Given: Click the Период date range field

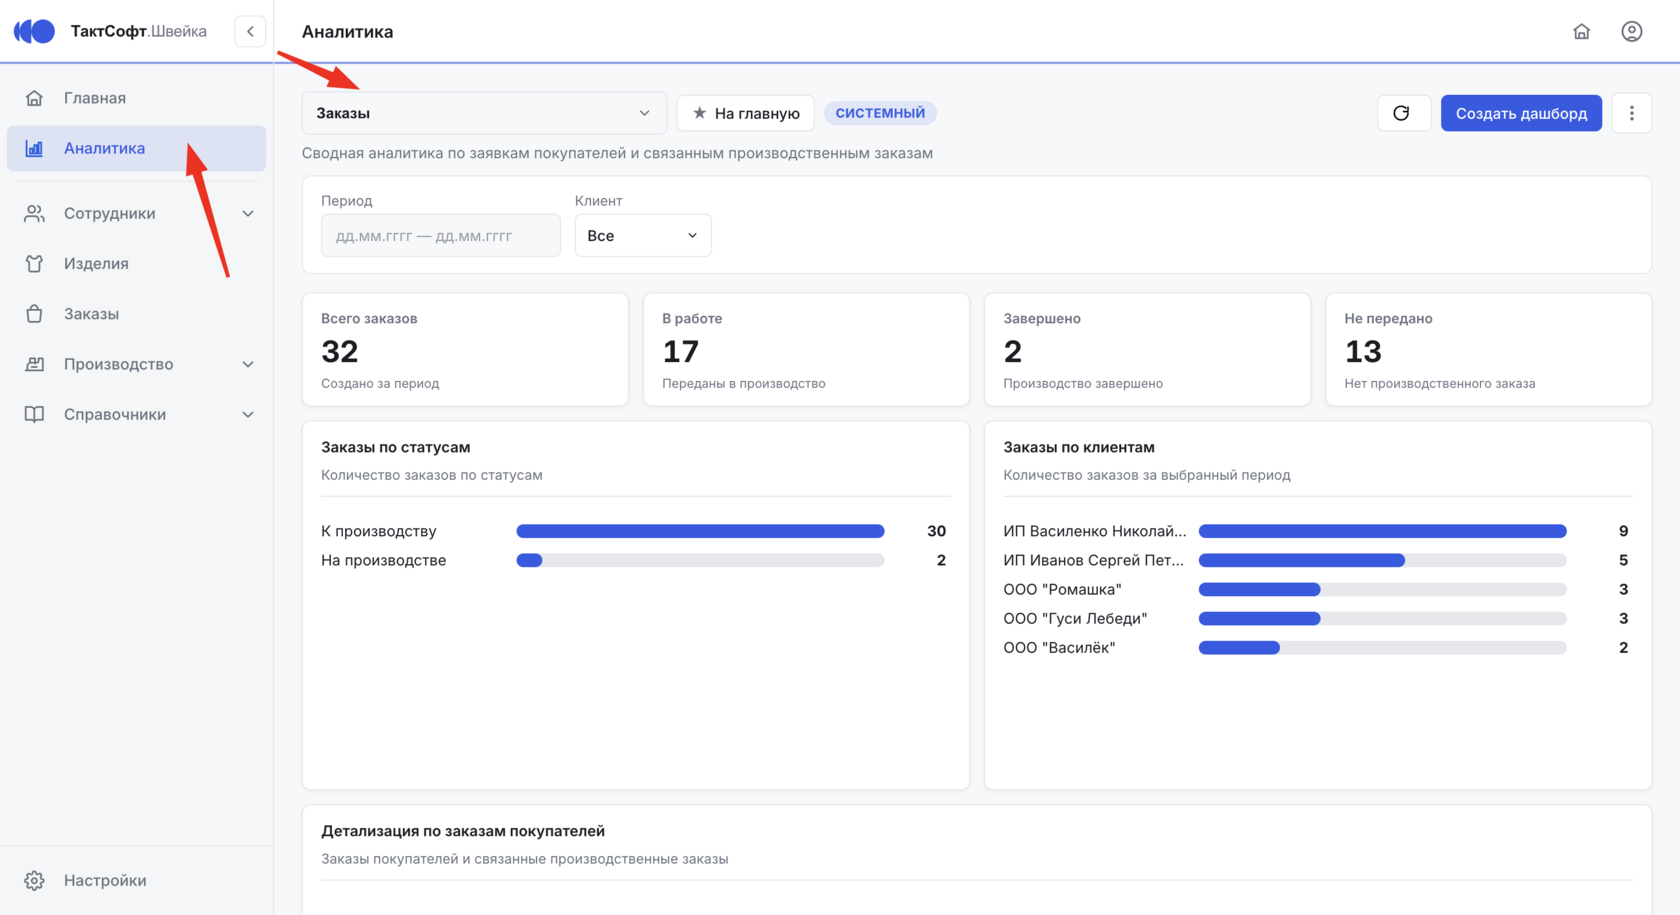Looking at the screenshot, I should [440, 235].
